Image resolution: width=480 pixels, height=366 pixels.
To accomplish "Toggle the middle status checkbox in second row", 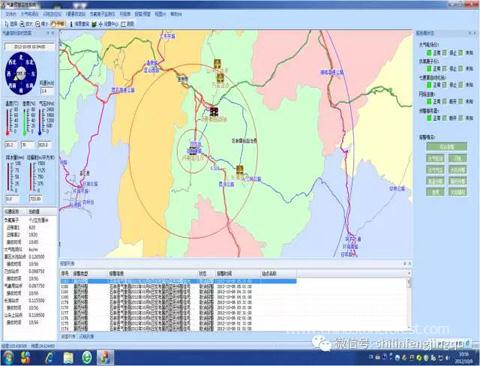I will (445, 69).
